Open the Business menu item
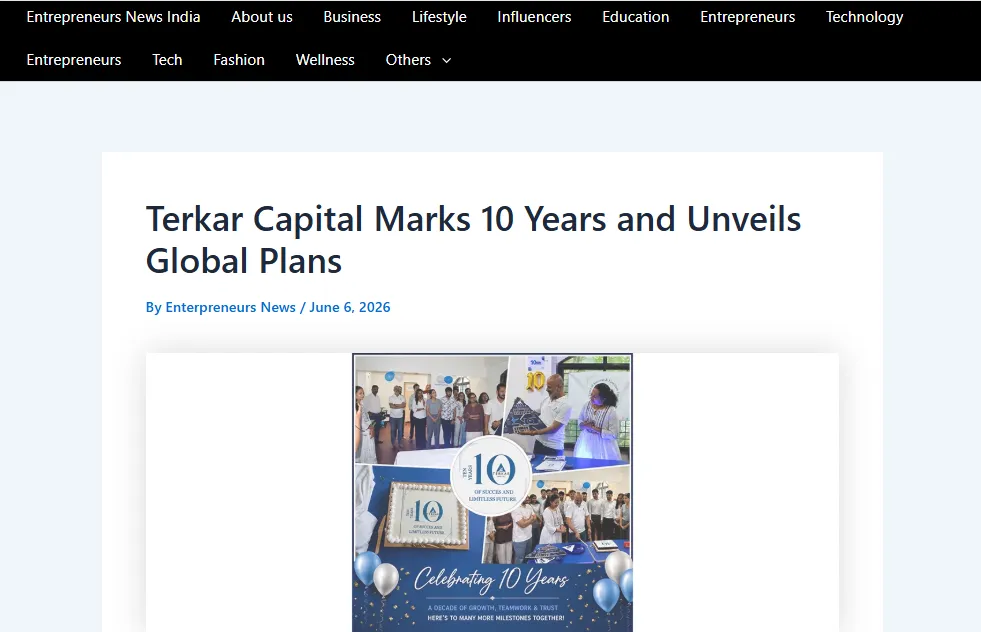 pos(352,17)
